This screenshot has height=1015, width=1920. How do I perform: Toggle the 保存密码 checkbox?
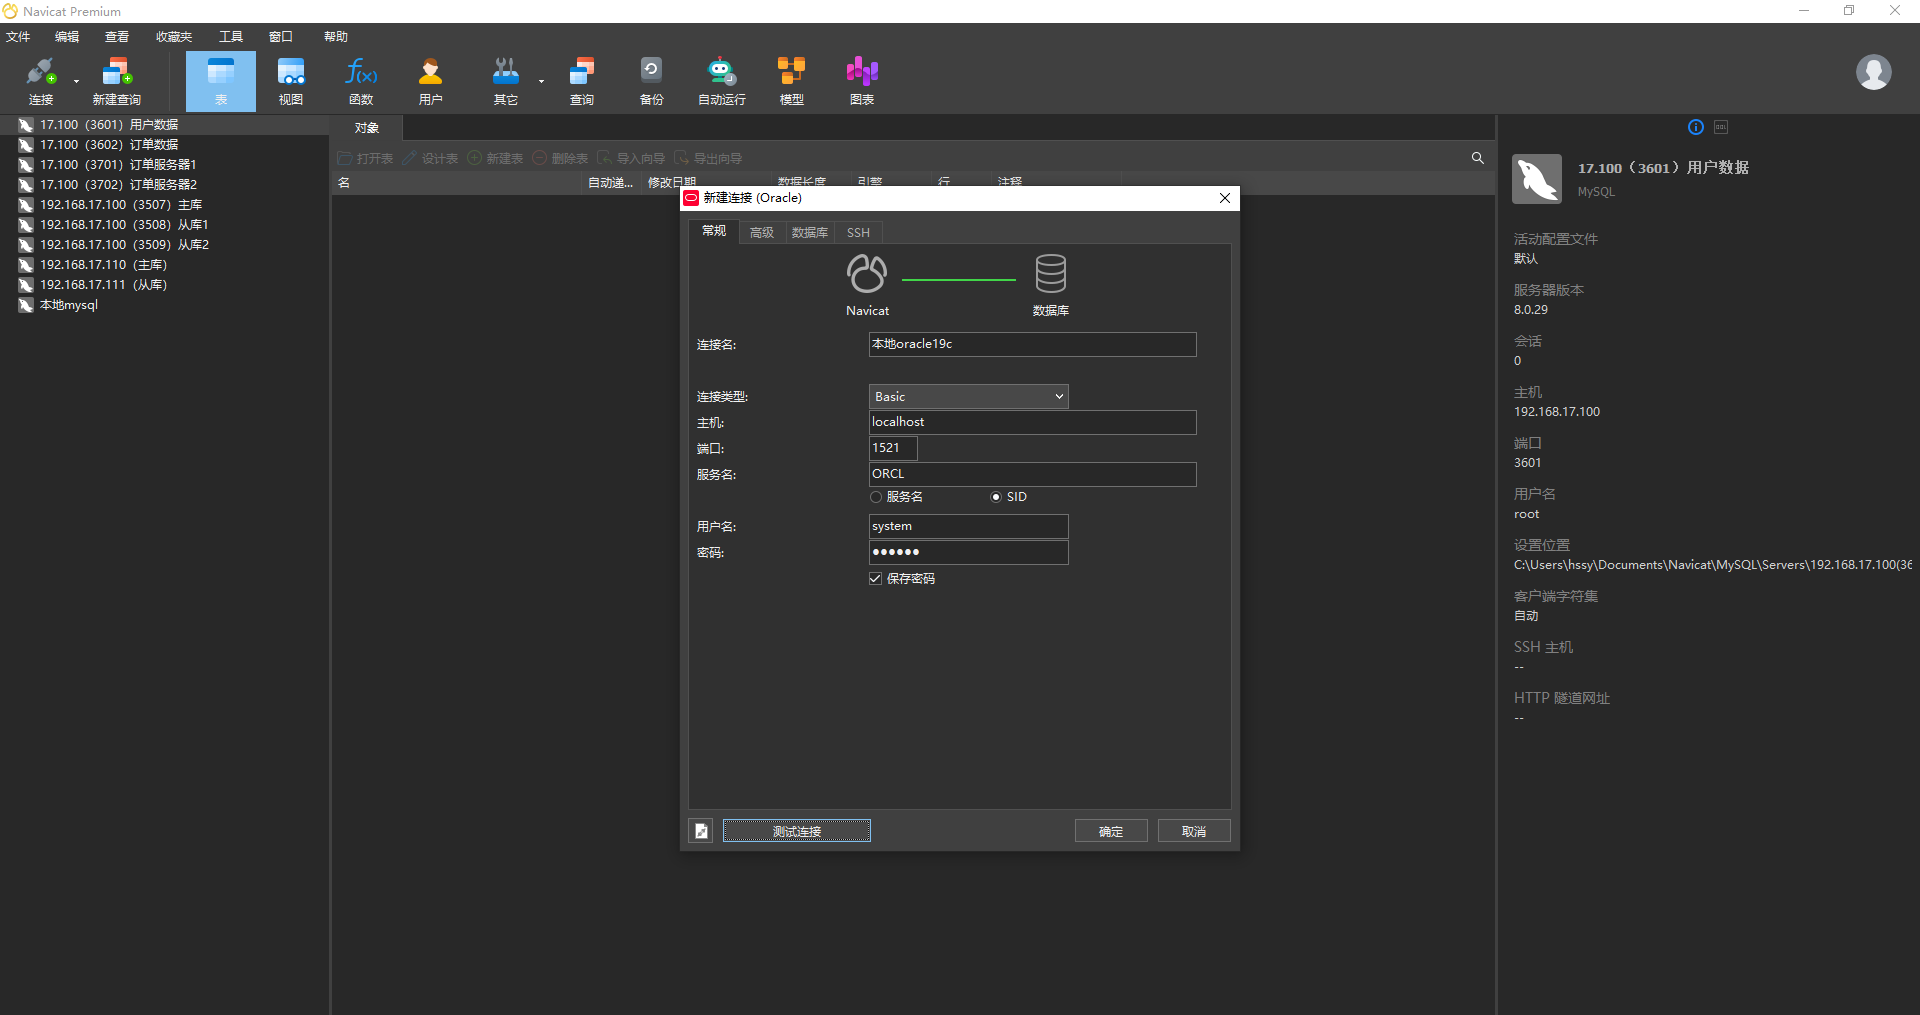click(876, 579)
